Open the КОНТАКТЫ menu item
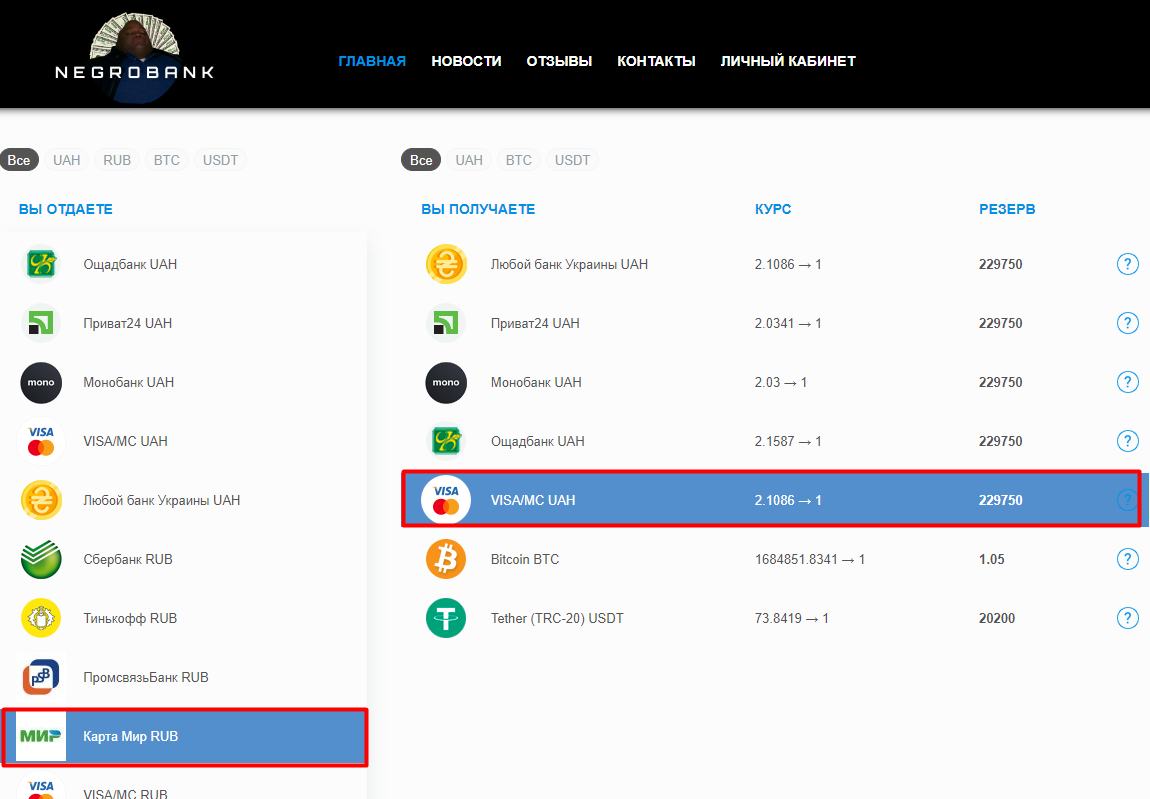Screen dimensions: 1150x799 656,61
